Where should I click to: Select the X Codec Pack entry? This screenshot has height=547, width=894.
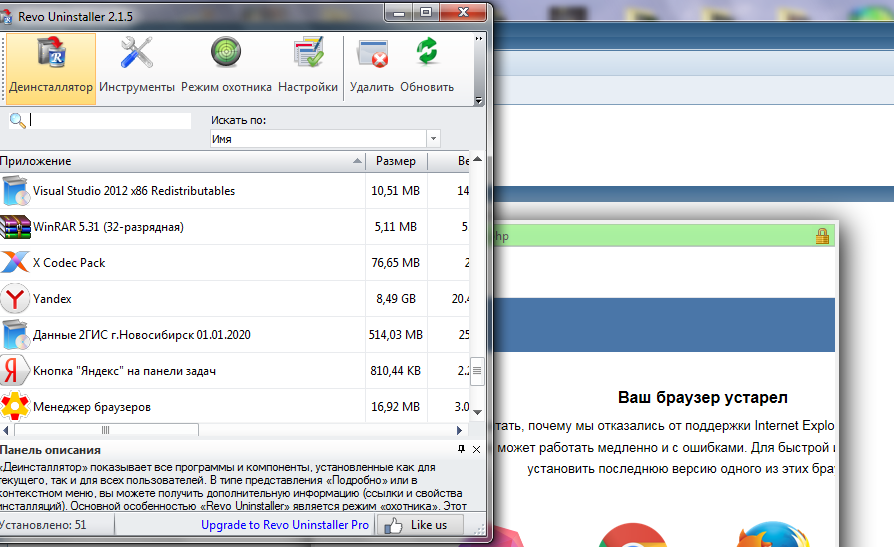point(234,262)
